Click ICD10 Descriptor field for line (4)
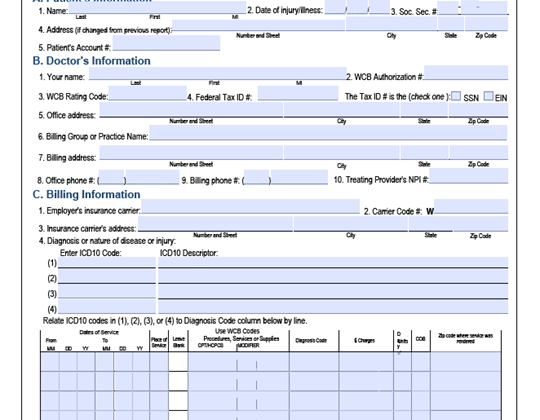 point(333,307)
